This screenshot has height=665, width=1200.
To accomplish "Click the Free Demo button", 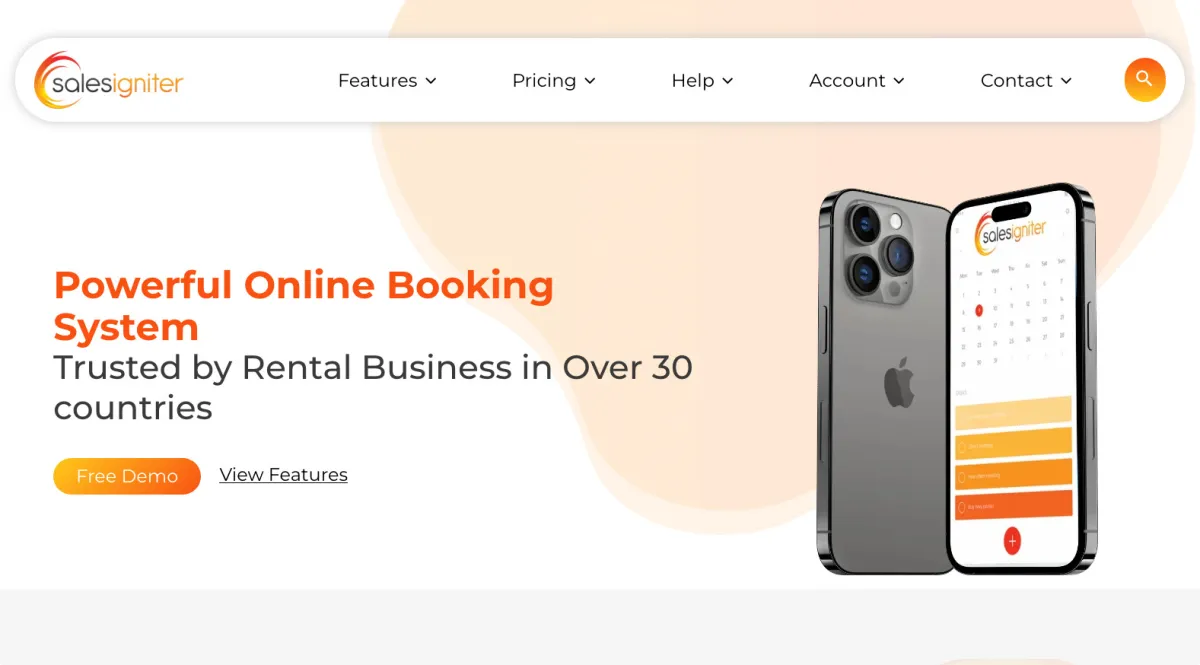I will (x=127, y=476).
